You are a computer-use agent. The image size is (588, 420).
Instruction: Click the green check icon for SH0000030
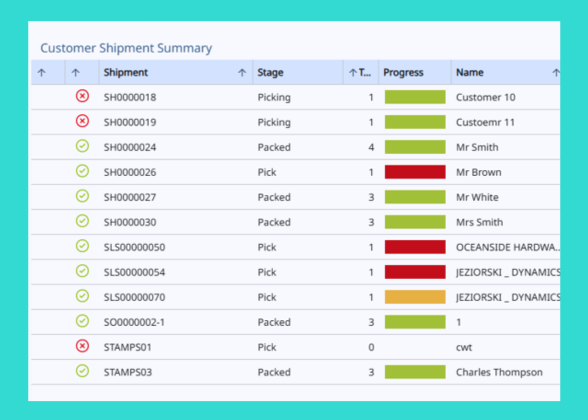[82, 221]
